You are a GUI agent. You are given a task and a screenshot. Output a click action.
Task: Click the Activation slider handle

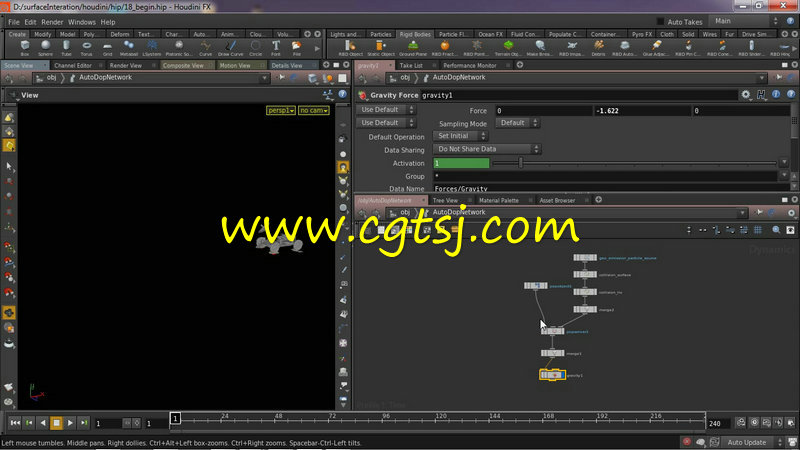pyautogui.click(x=520, y=163)
